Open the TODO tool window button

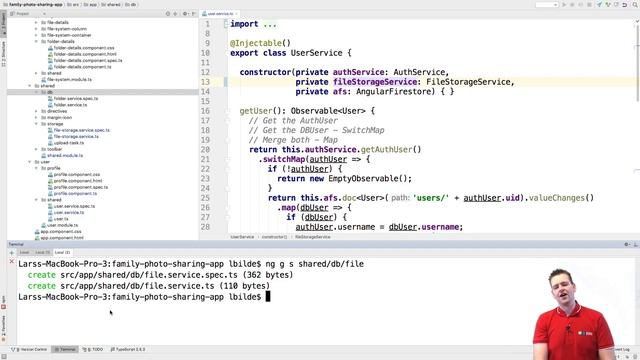[93, 349]
